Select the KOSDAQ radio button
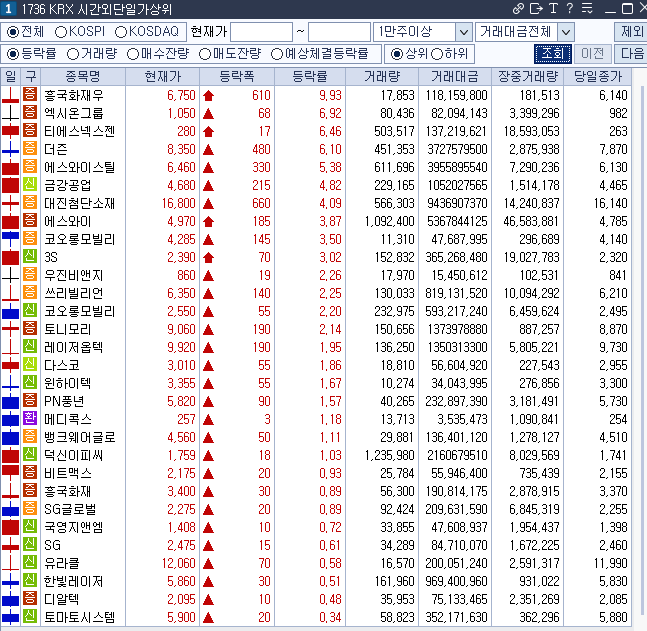The height and width of the screenshot is (631, 647). tap(121, 32)
